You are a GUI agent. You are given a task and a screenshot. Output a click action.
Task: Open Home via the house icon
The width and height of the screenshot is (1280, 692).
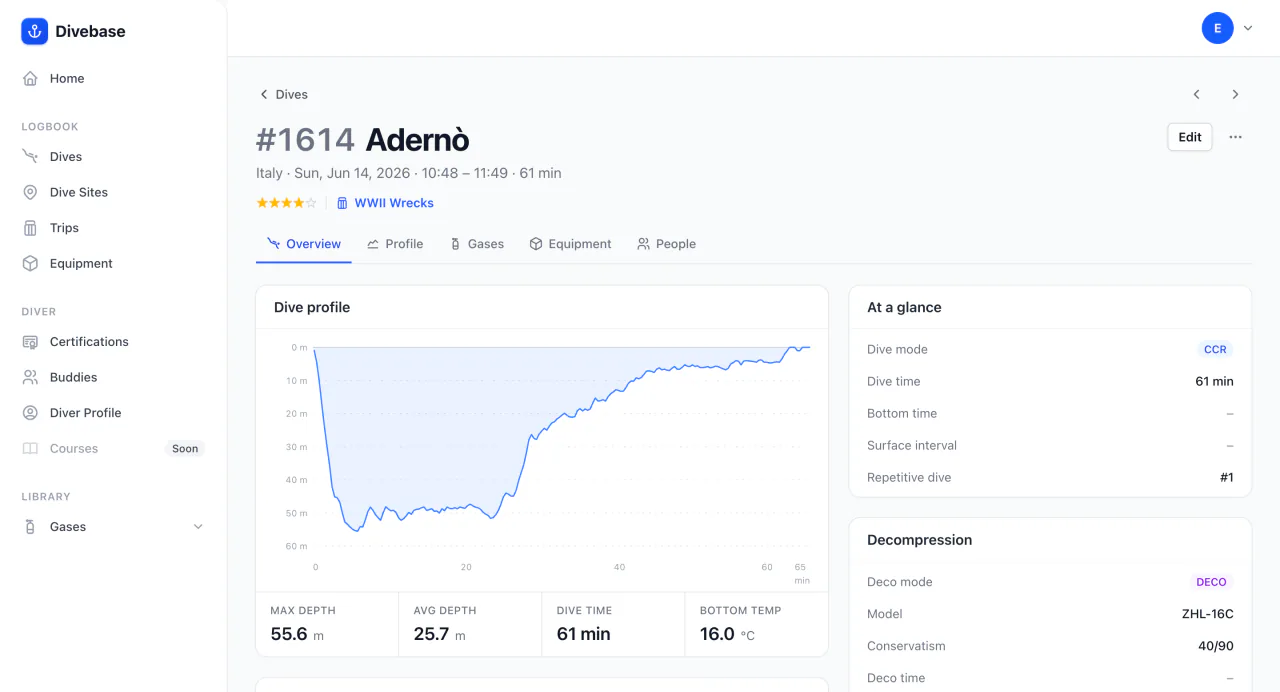coord(30,78)
